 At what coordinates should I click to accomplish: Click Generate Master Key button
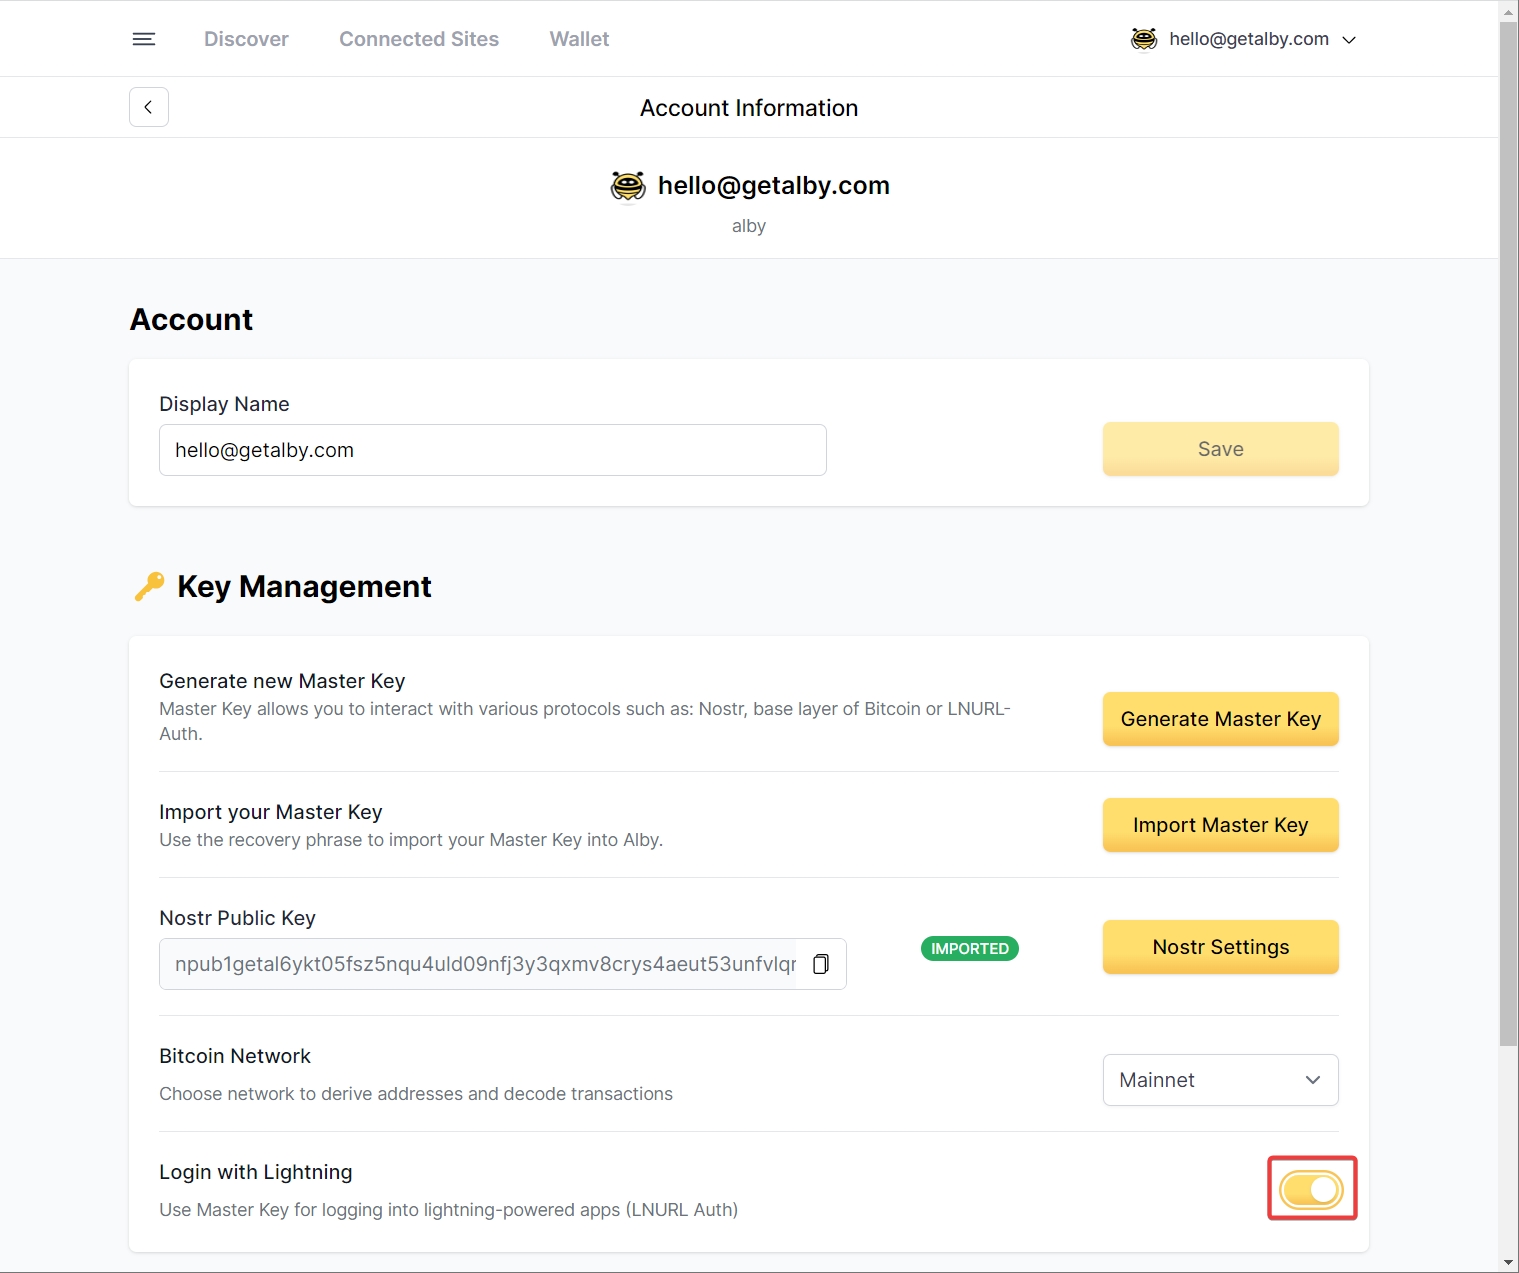pyautogui.click(x=1220, y=719)
